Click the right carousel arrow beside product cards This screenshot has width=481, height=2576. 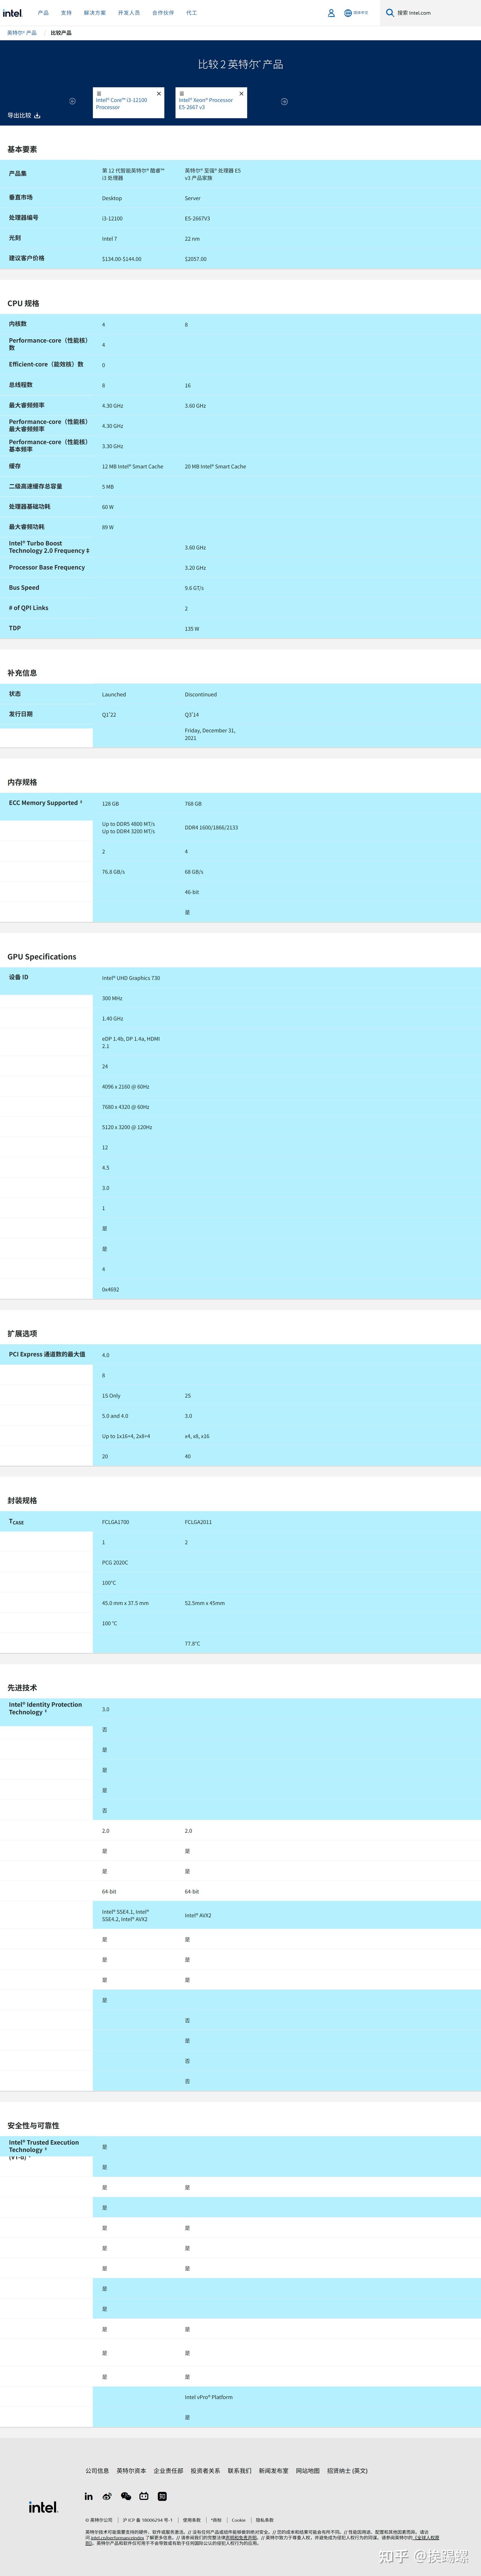click(x=284, y=101)
